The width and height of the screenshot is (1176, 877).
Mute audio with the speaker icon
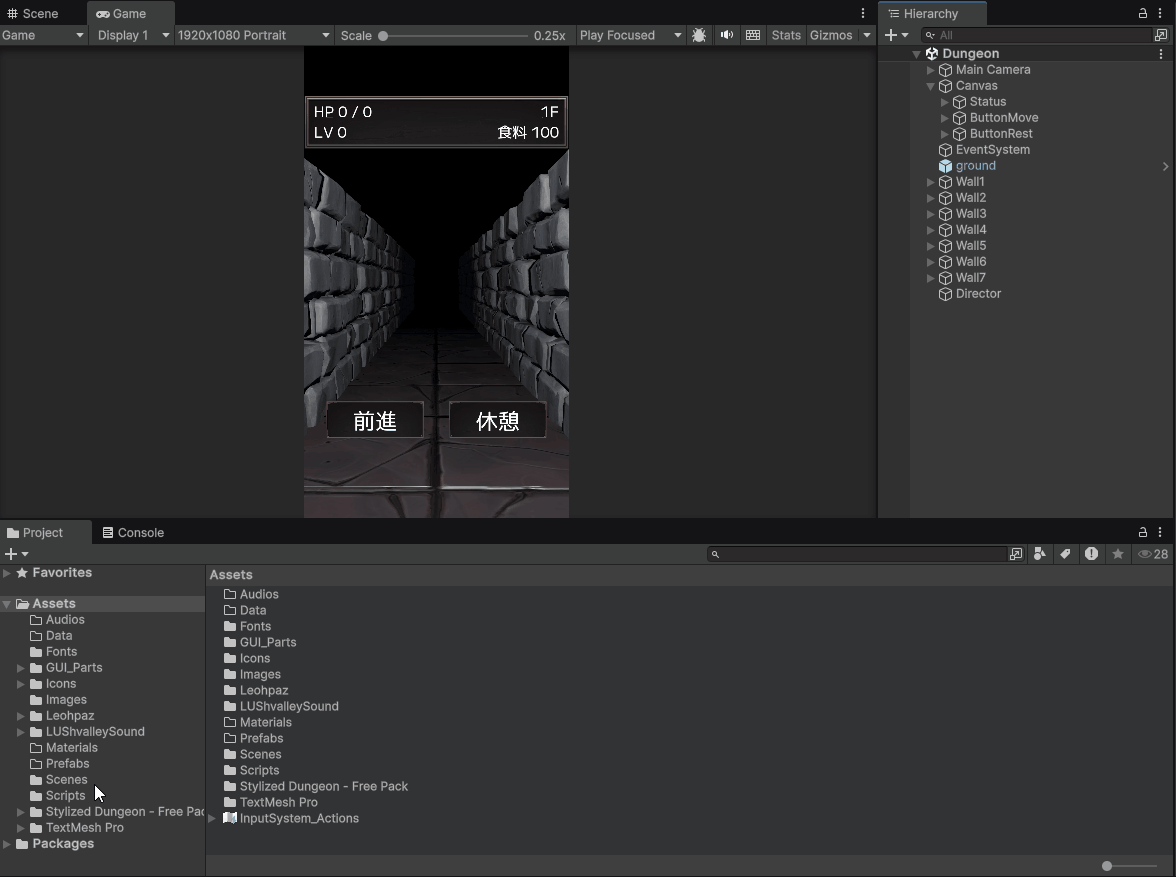(727, 35)
